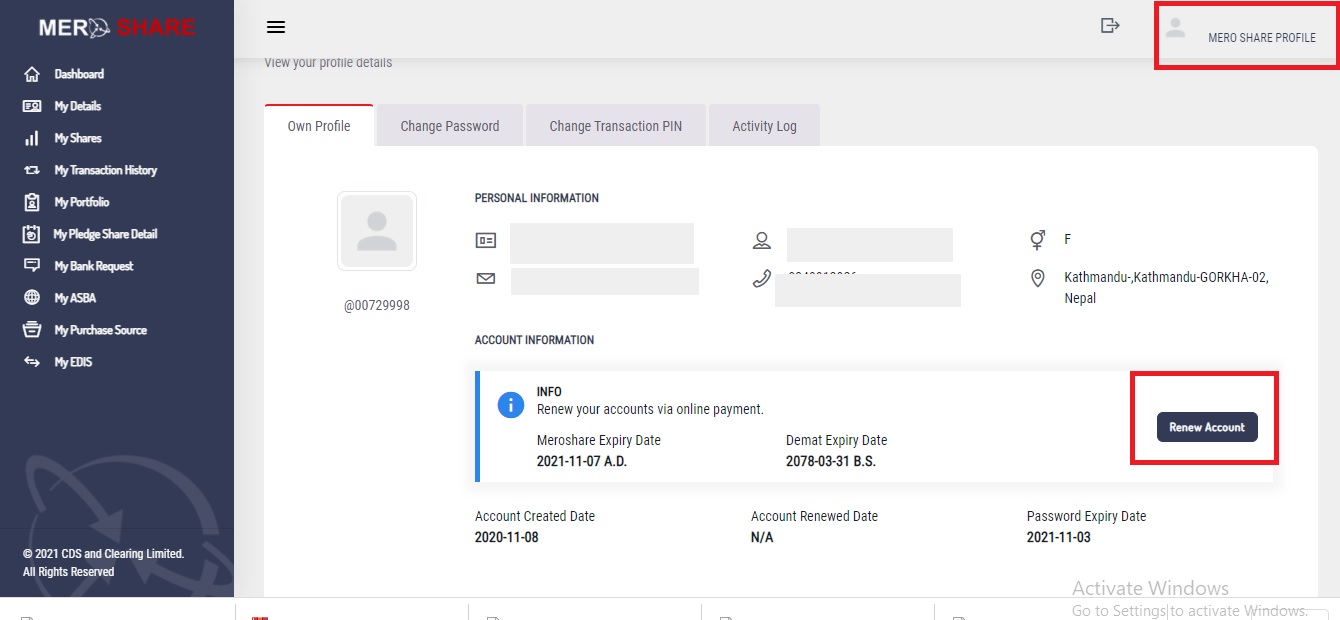The height and width of the screenshot is (620, 1340).
Task: Click My Purchase Source icon
Action: point(32,330)
